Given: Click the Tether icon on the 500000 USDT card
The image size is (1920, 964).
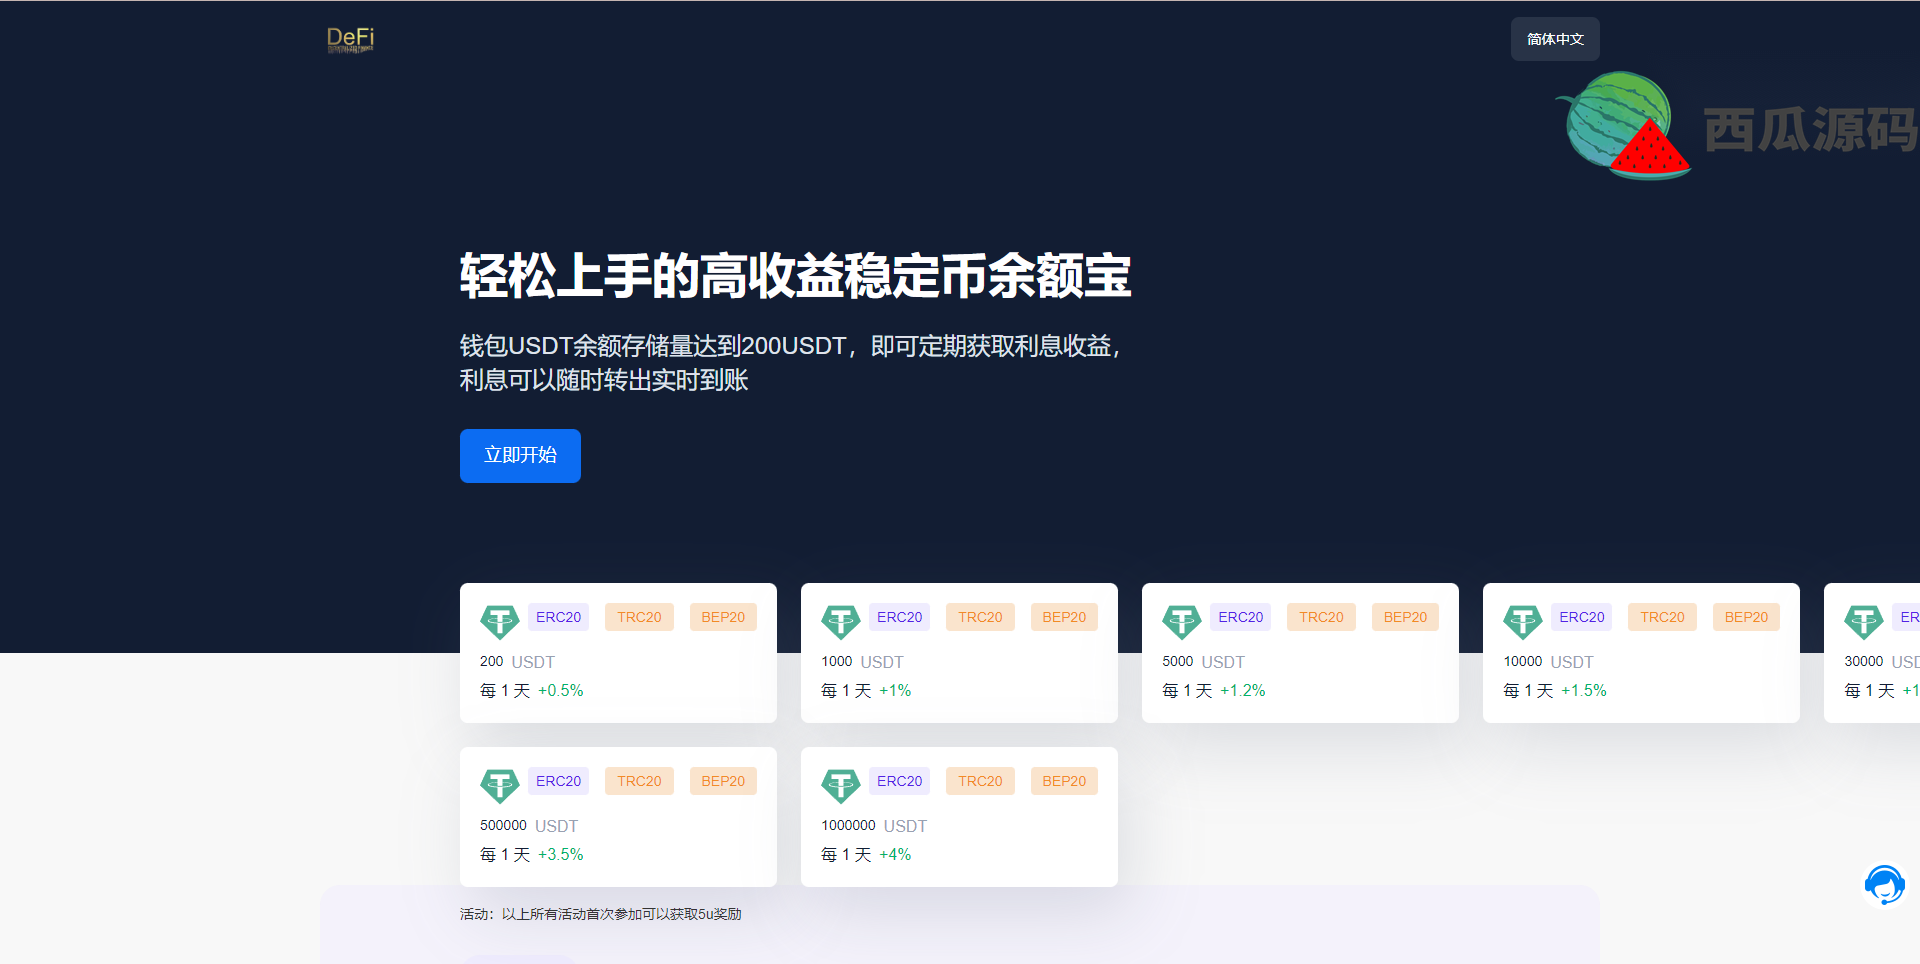Looking at the screenshot, I should pyautogui.click(x=500, y=786).
